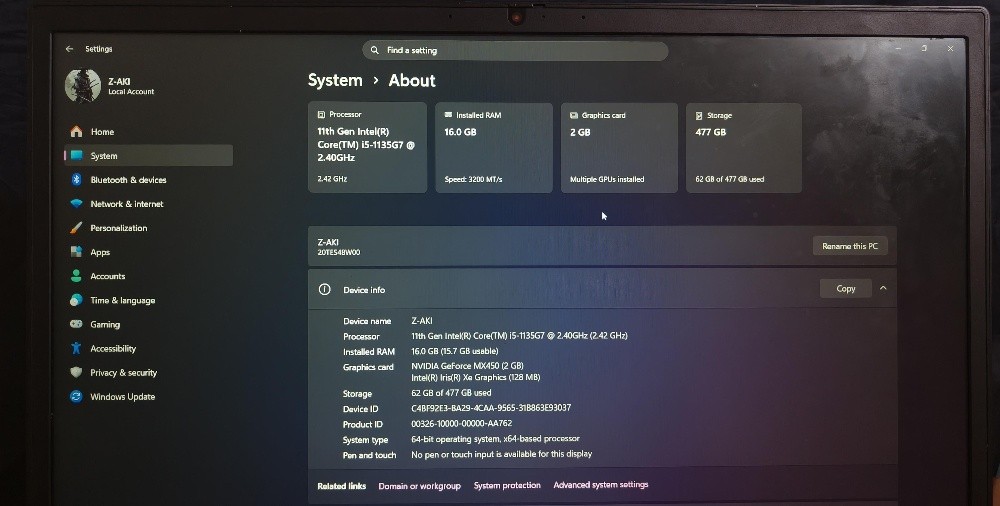Select Time & language menu item

point(148,301)
